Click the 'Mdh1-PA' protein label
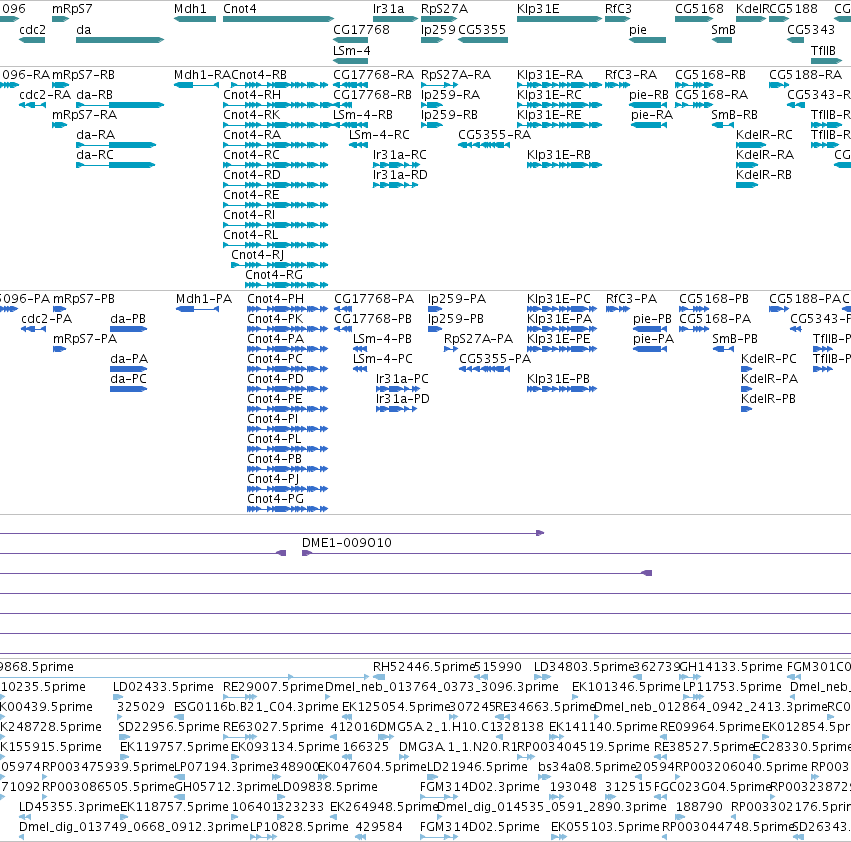851x842 pixels. (204, 299)
